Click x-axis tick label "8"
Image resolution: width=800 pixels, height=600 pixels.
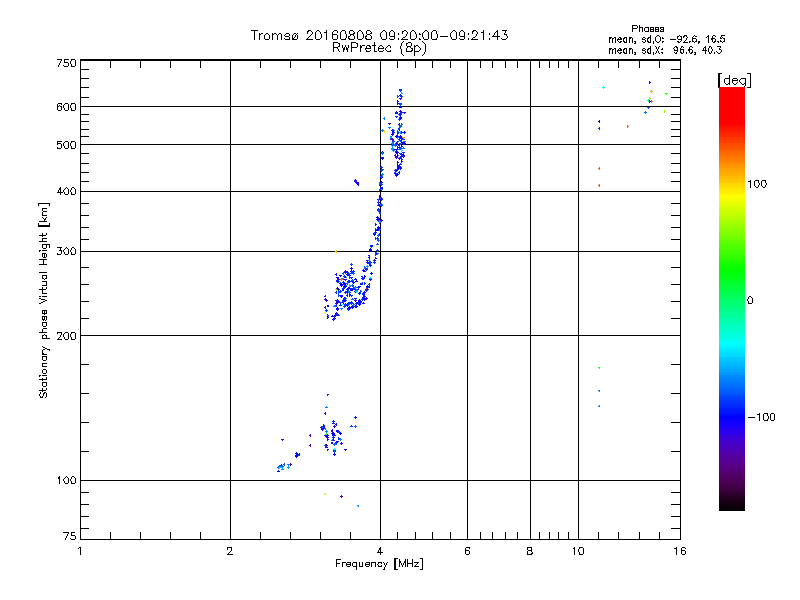click(530, 551)
